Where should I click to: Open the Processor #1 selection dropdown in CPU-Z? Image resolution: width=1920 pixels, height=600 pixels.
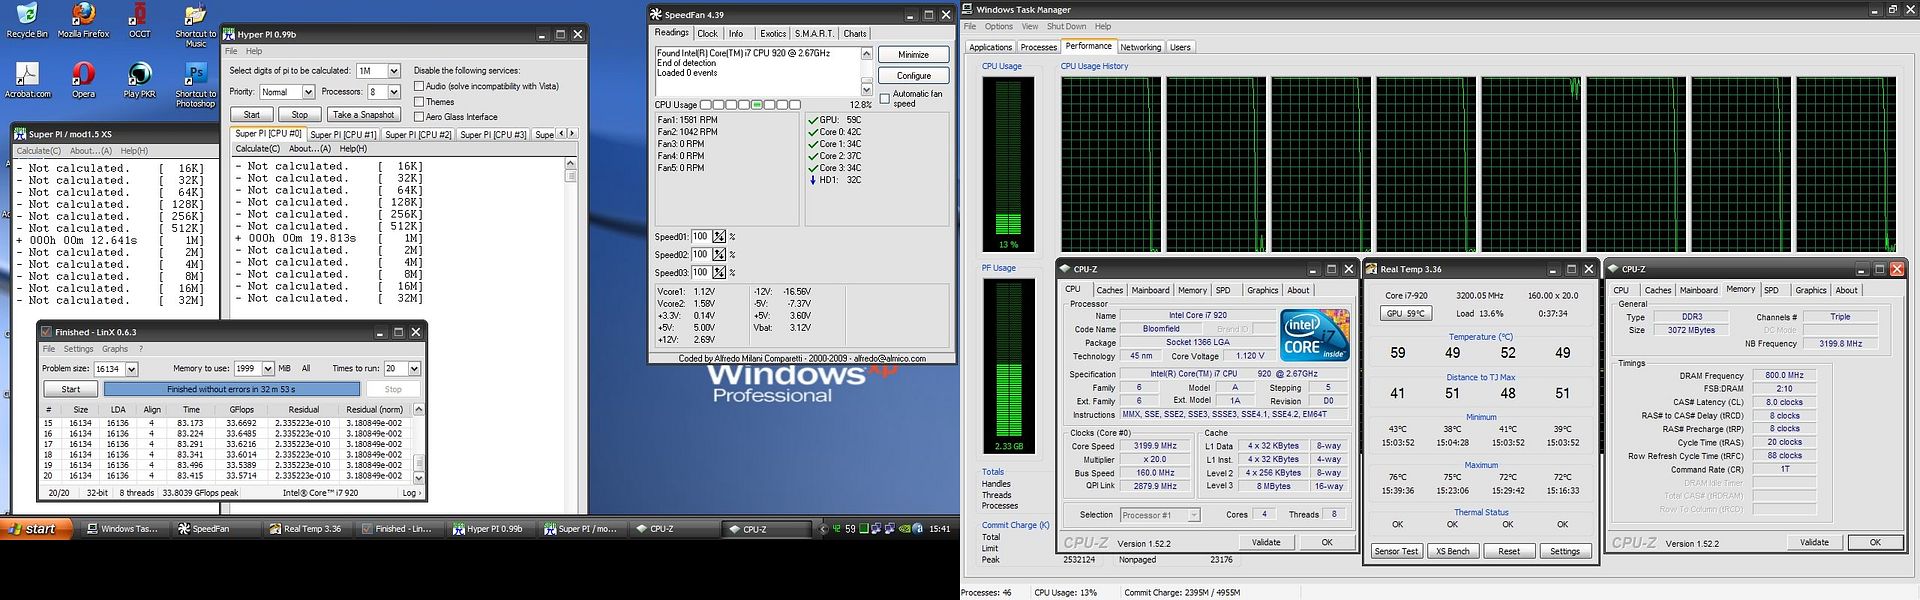pyautogui.click(x=1193, y=515)
